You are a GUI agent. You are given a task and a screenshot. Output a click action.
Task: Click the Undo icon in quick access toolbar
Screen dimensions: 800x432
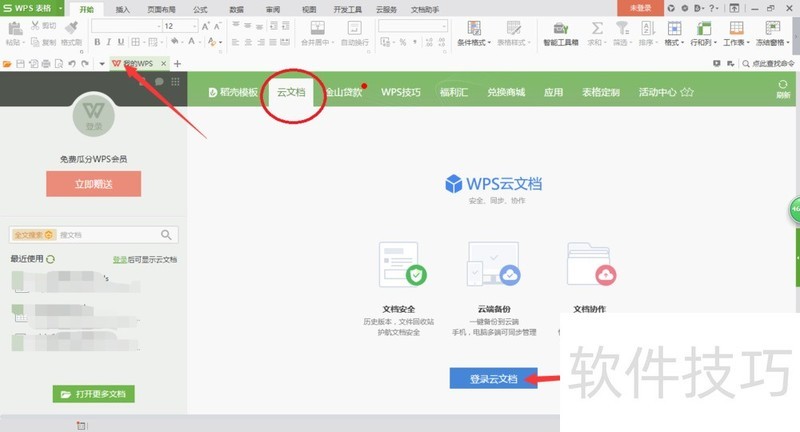71,64
